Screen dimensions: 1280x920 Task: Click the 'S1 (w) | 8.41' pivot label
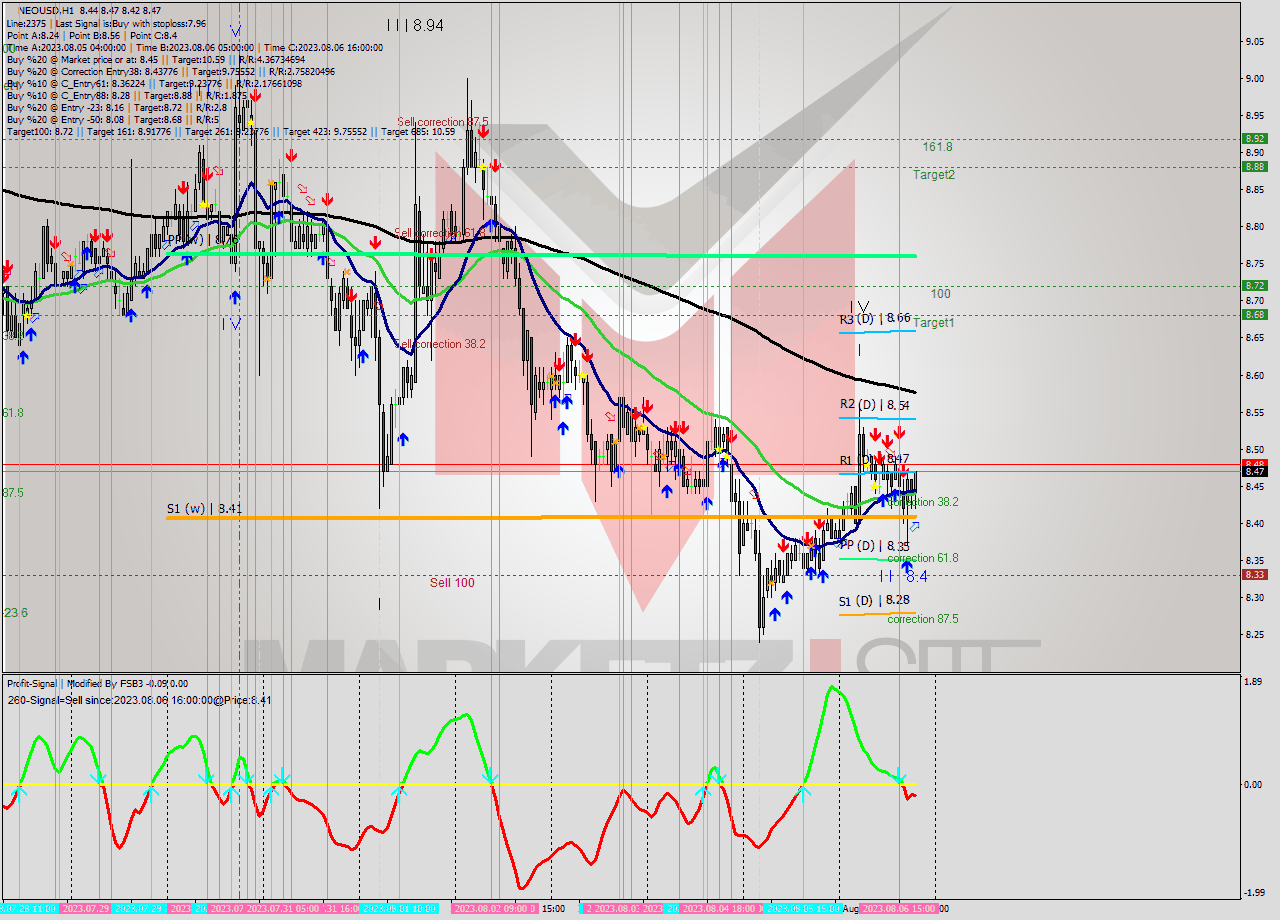click(204, 509)
